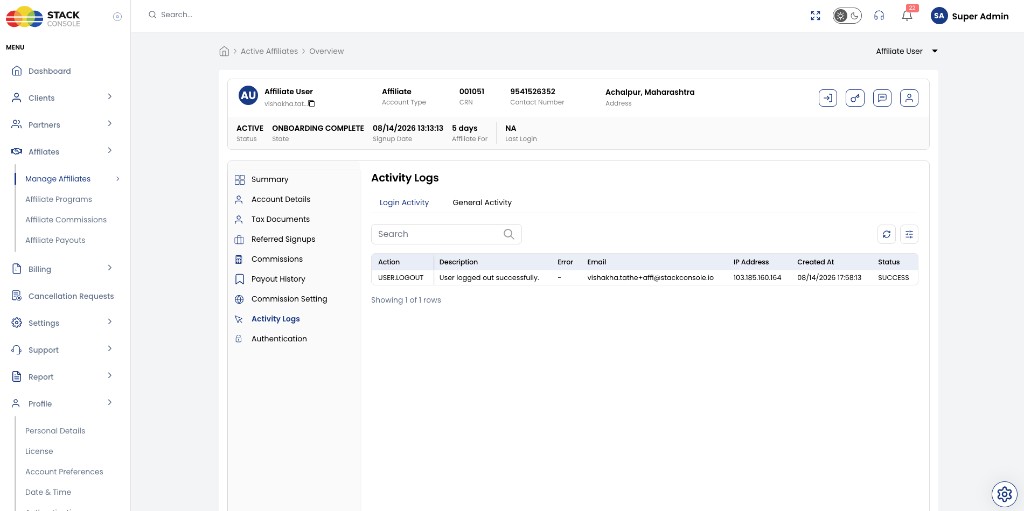Screen dimensions: 1024x511
Task: Open Personal Details under Profile
Action: pos(56,431)
